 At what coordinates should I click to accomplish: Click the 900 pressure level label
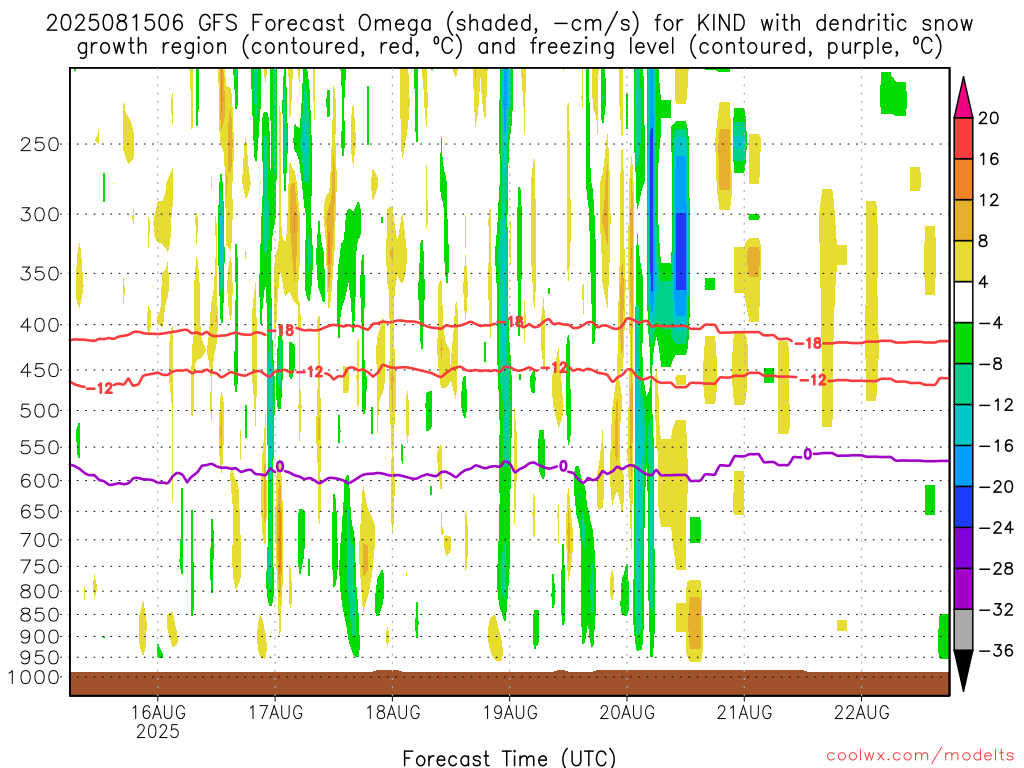(x=40, y=637)
